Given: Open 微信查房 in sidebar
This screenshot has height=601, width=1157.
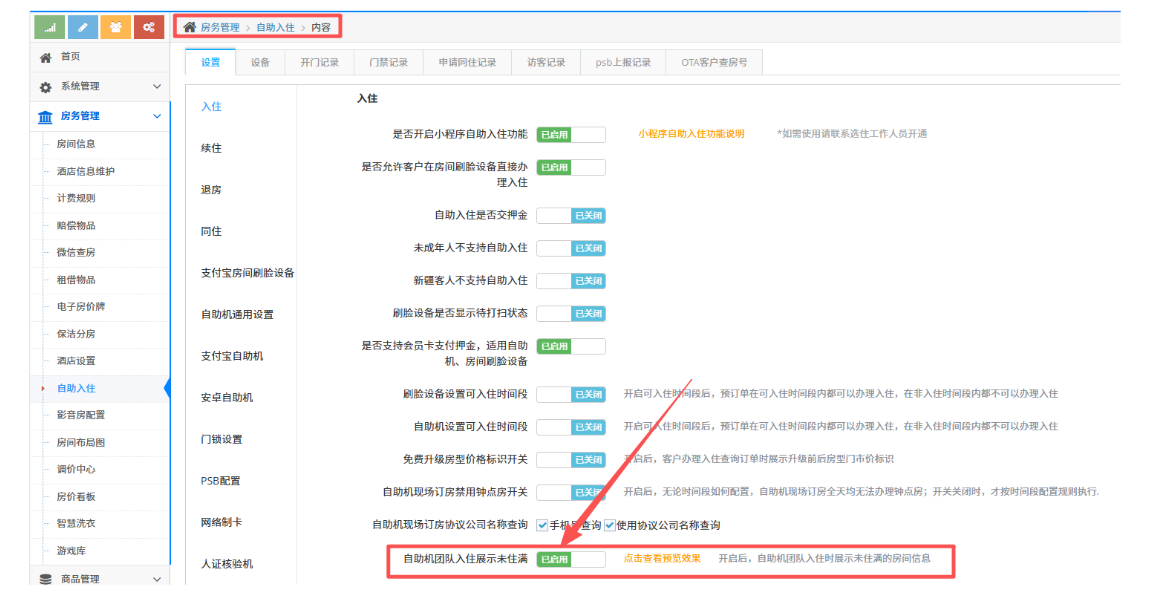Looking at the screenshot, I should 76,253.
